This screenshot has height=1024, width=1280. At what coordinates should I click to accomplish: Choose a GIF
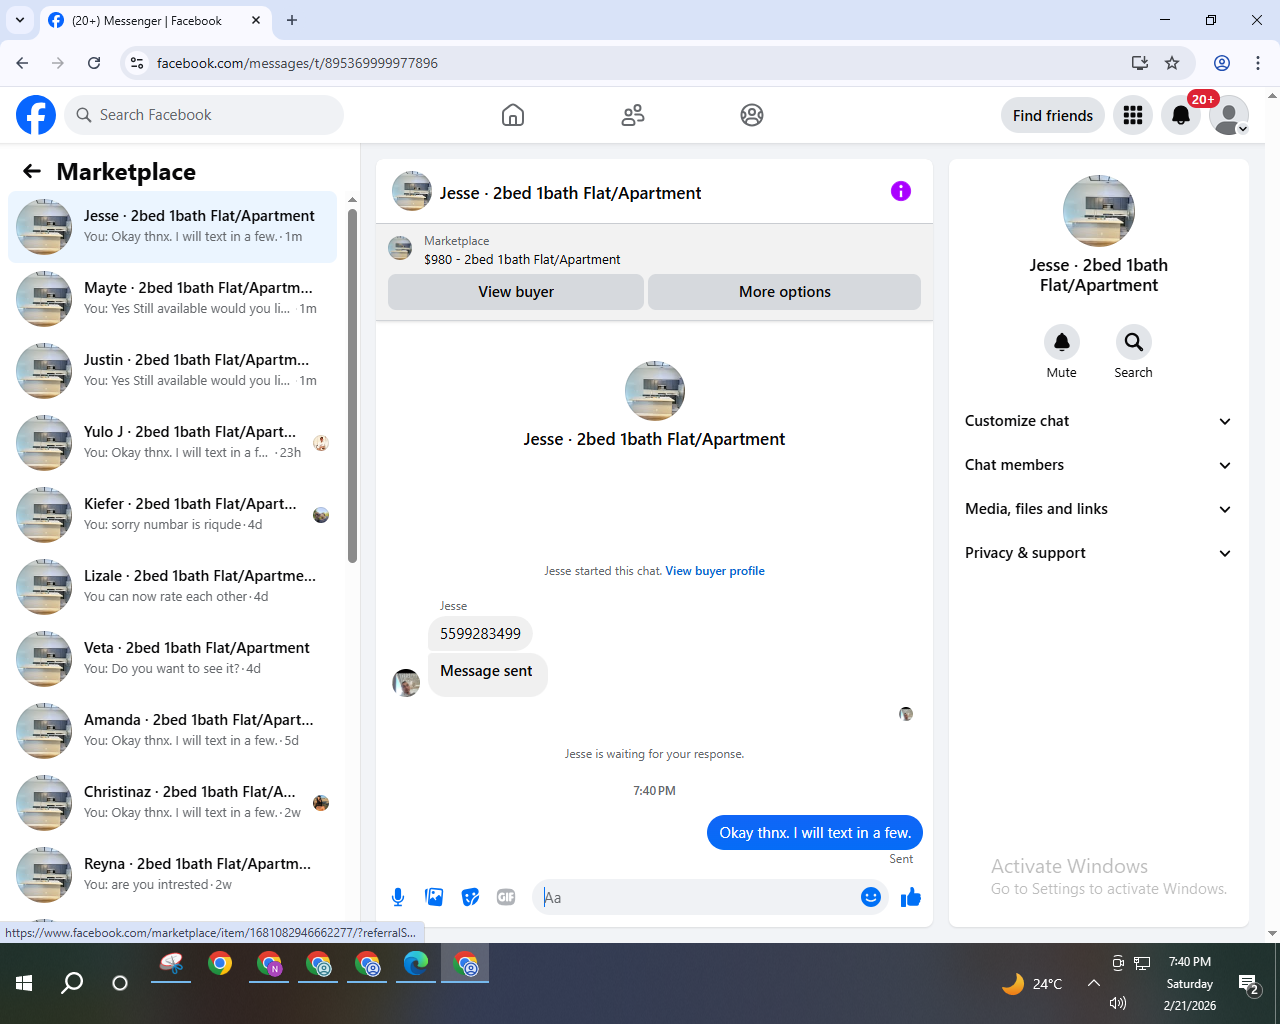tap(506, 897)
